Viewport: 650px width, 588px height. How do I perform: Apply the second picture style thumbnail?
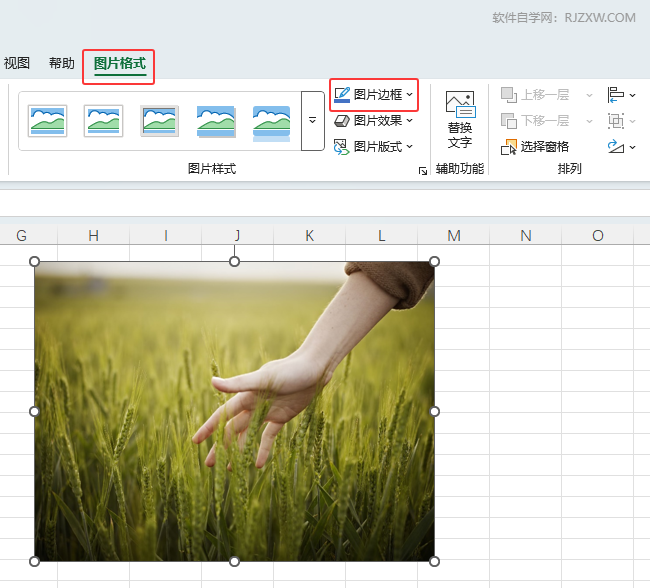103,121
